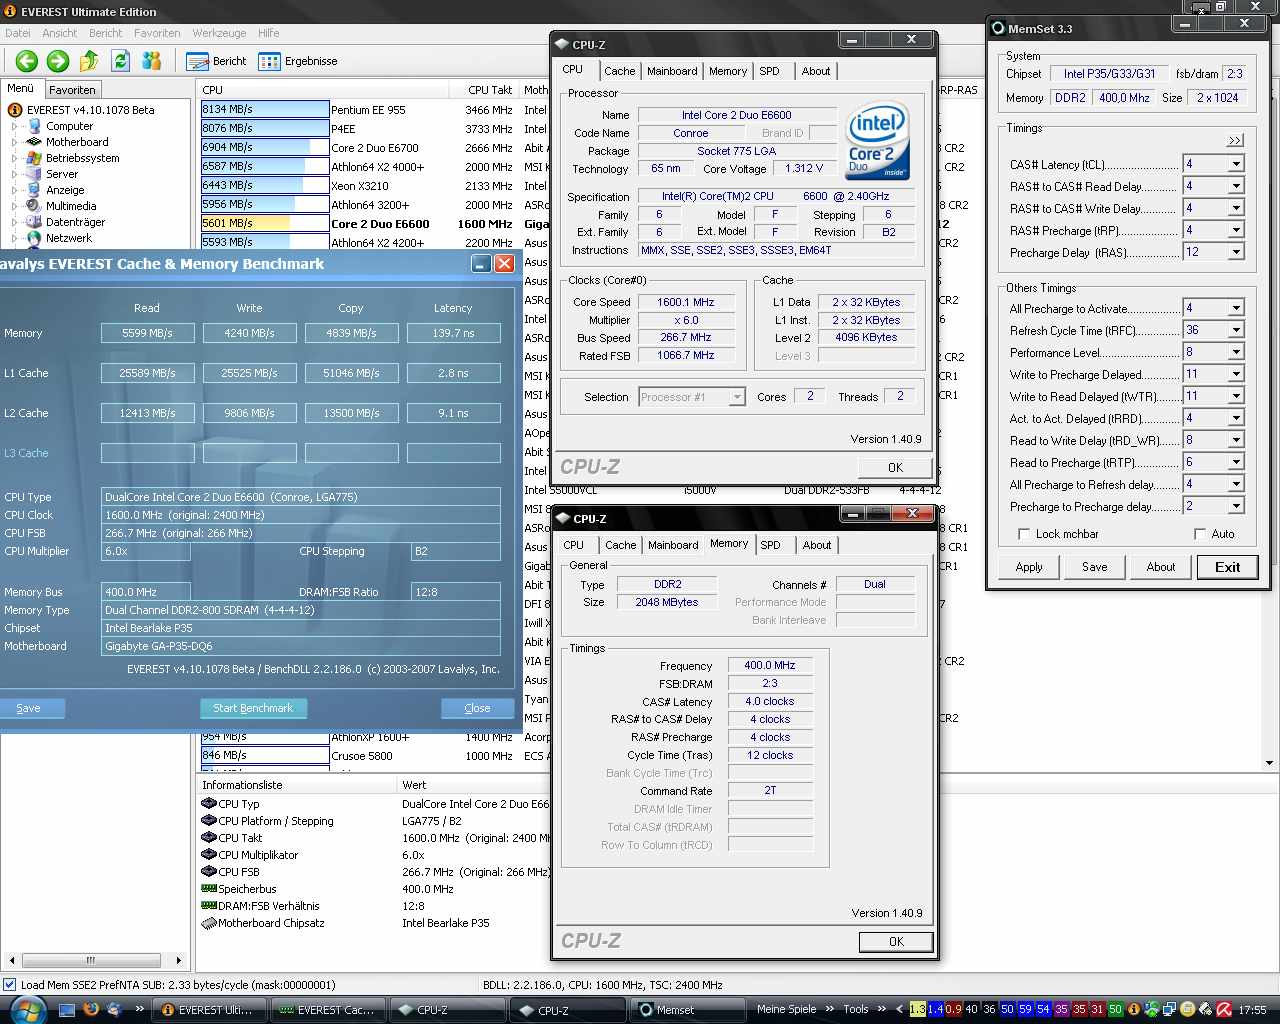The image size is (1280, 1024).
Task: Open RAS# Precharge (tRP) dropdown
Action: pos(1236,230)
